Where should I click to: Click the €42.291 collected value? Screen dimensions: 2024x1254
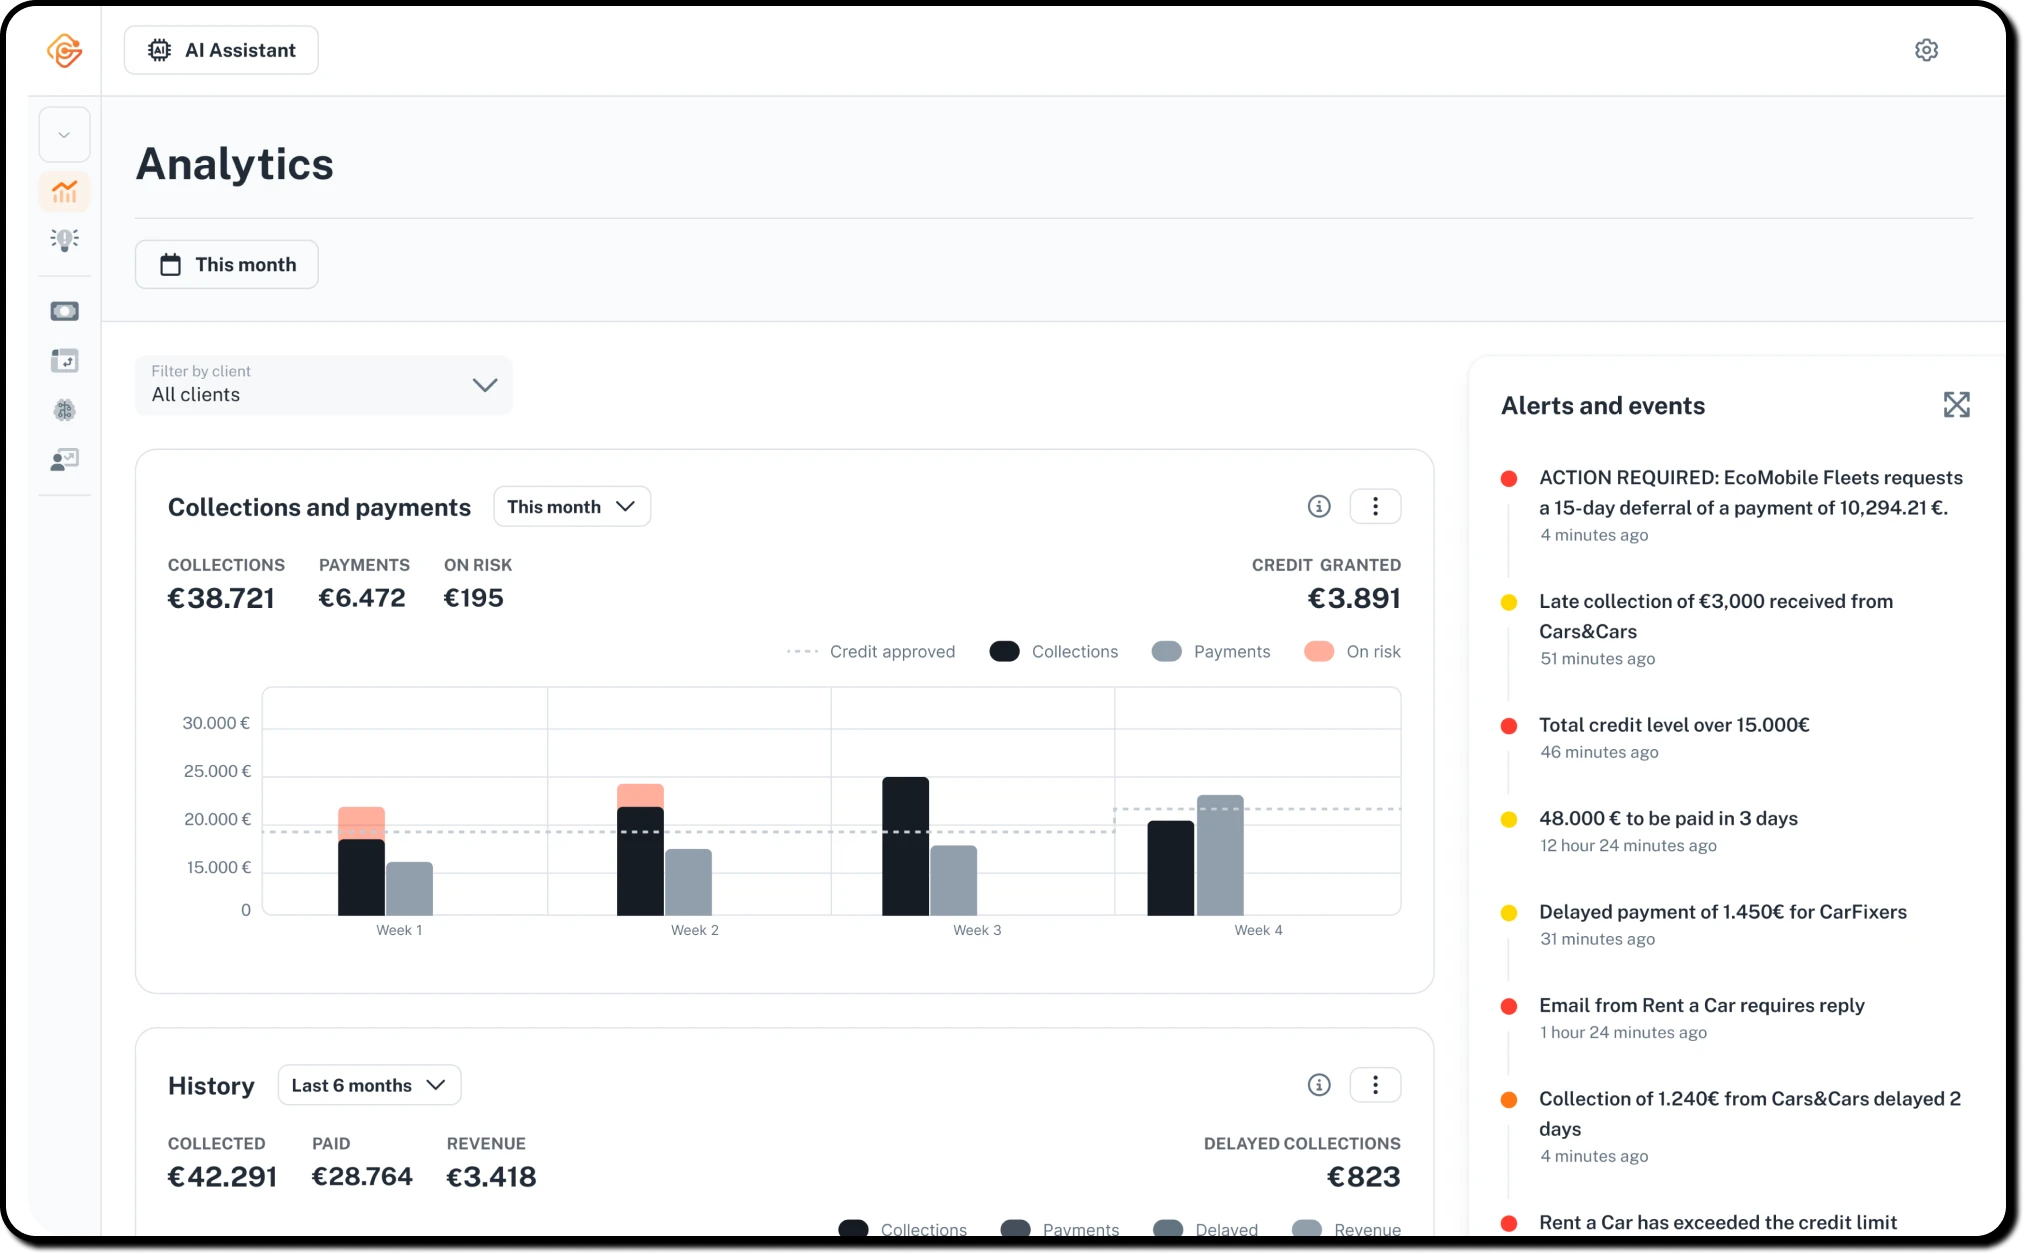tap(222, 1177)
